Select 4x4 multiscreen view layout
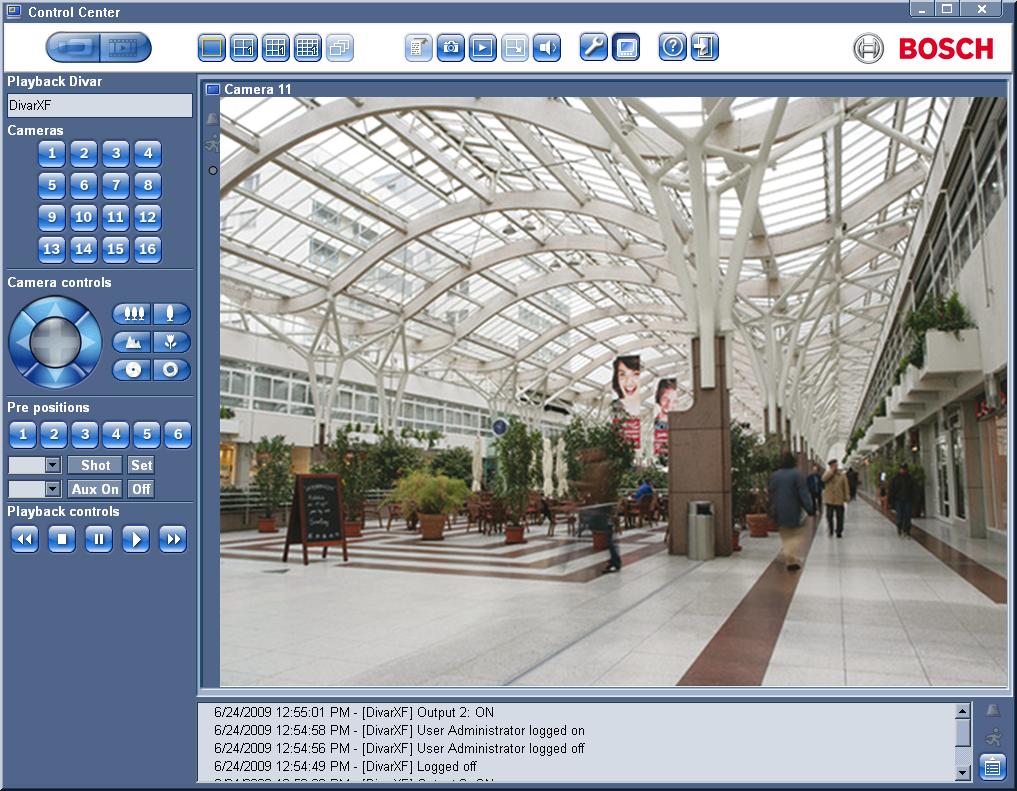 (x=308, y=47)
